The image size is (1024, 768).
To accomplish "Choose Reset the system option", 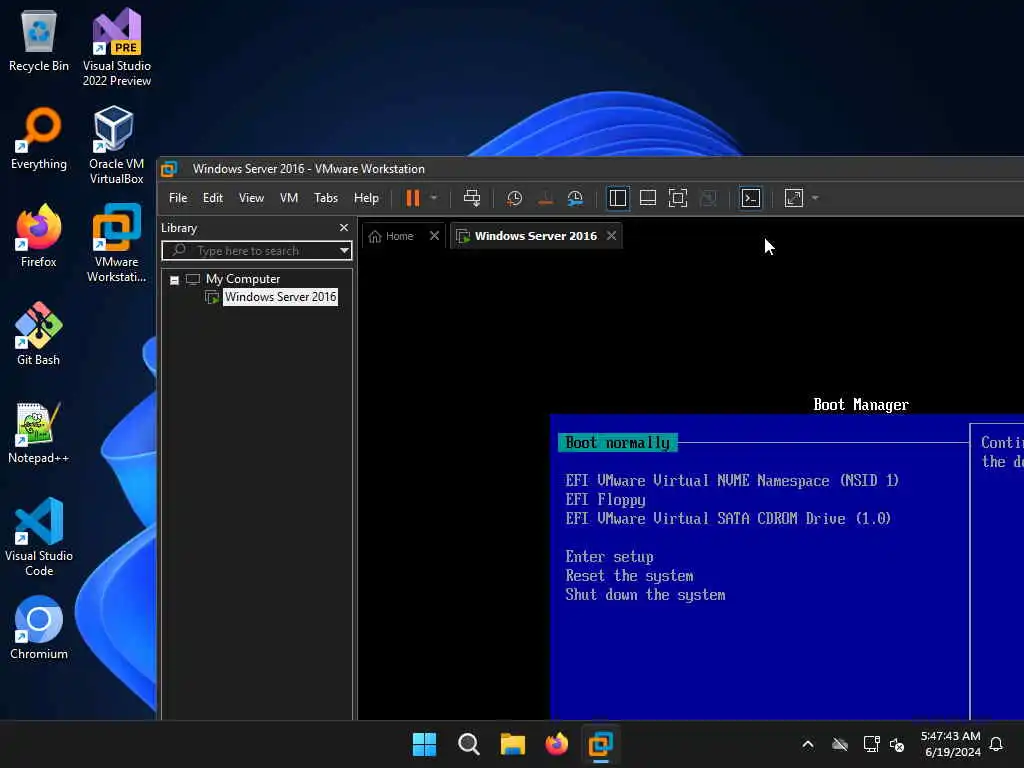I will pos(630,575).
